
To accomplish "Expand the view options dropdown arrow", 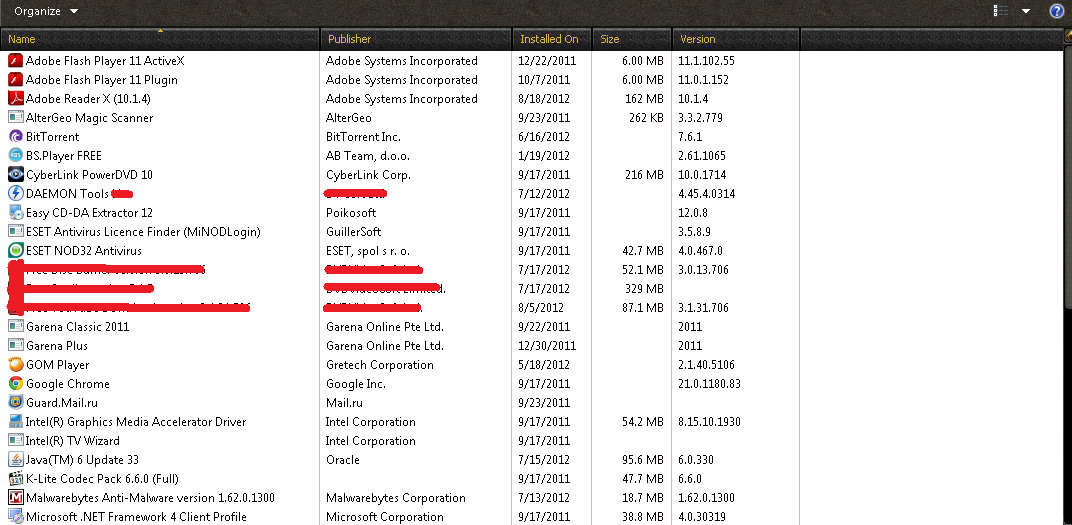I will tap(1026, 11).
